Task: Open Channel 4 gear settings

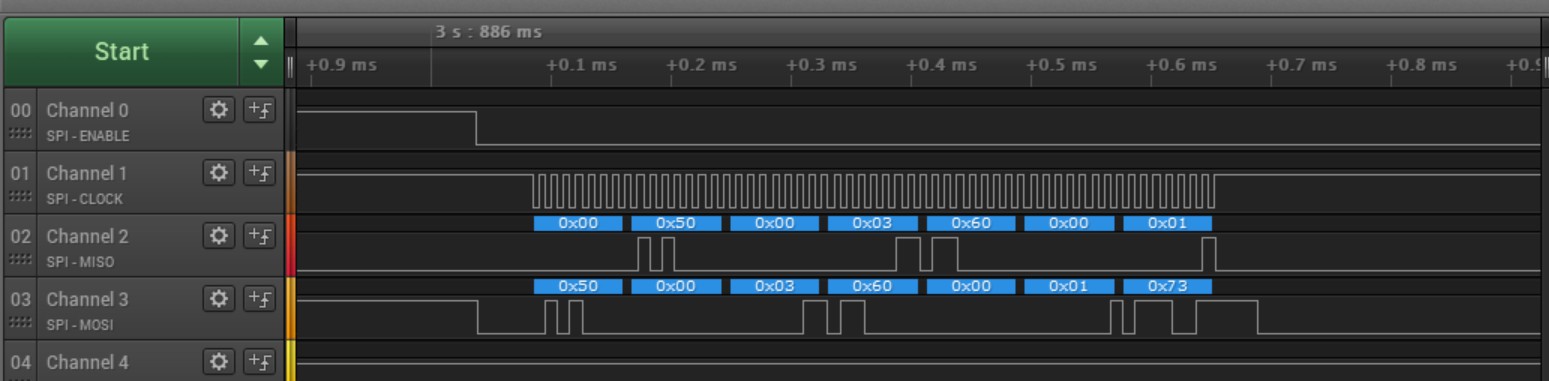Action: [x=219, y=362]
